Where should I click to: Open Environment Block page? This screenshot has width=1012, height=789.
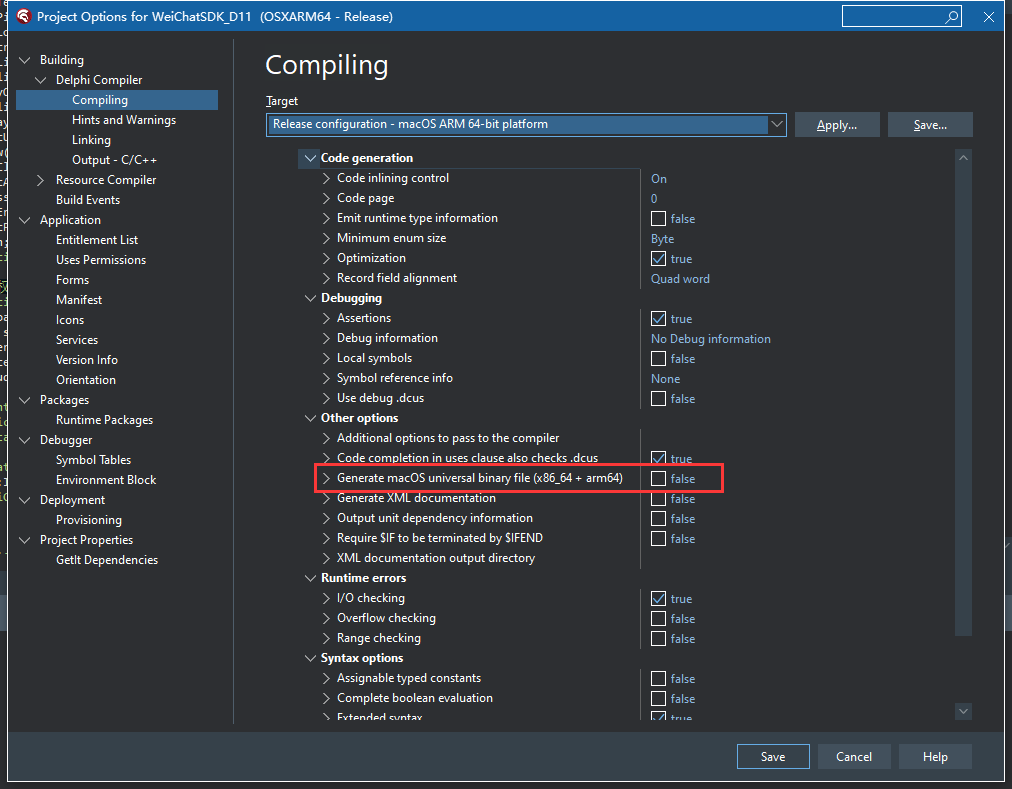click(x=106, y=480)
